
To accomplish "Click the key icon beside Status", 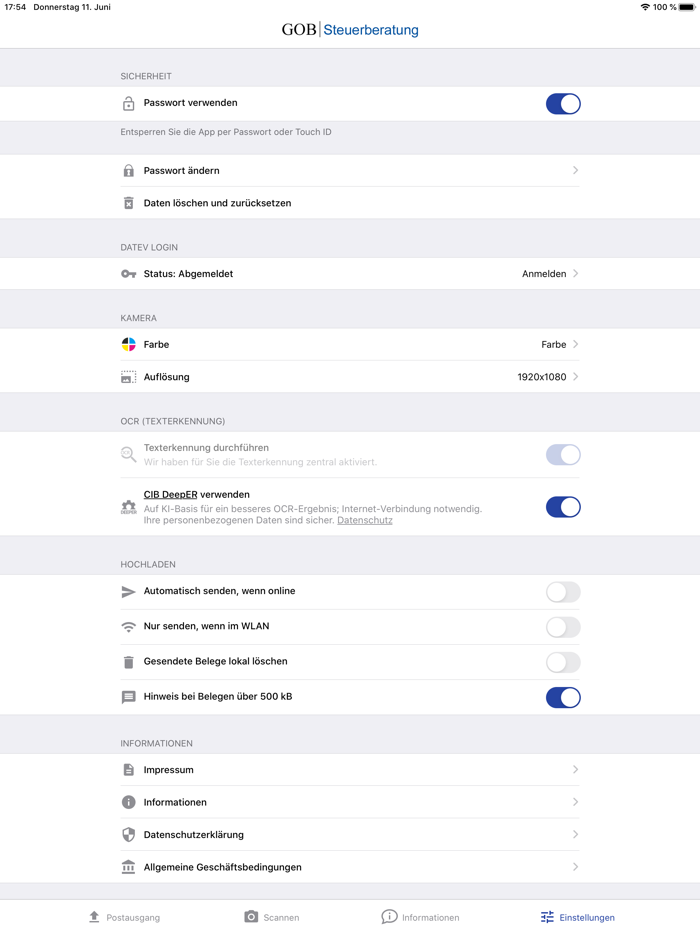I will tap(128, 274).
